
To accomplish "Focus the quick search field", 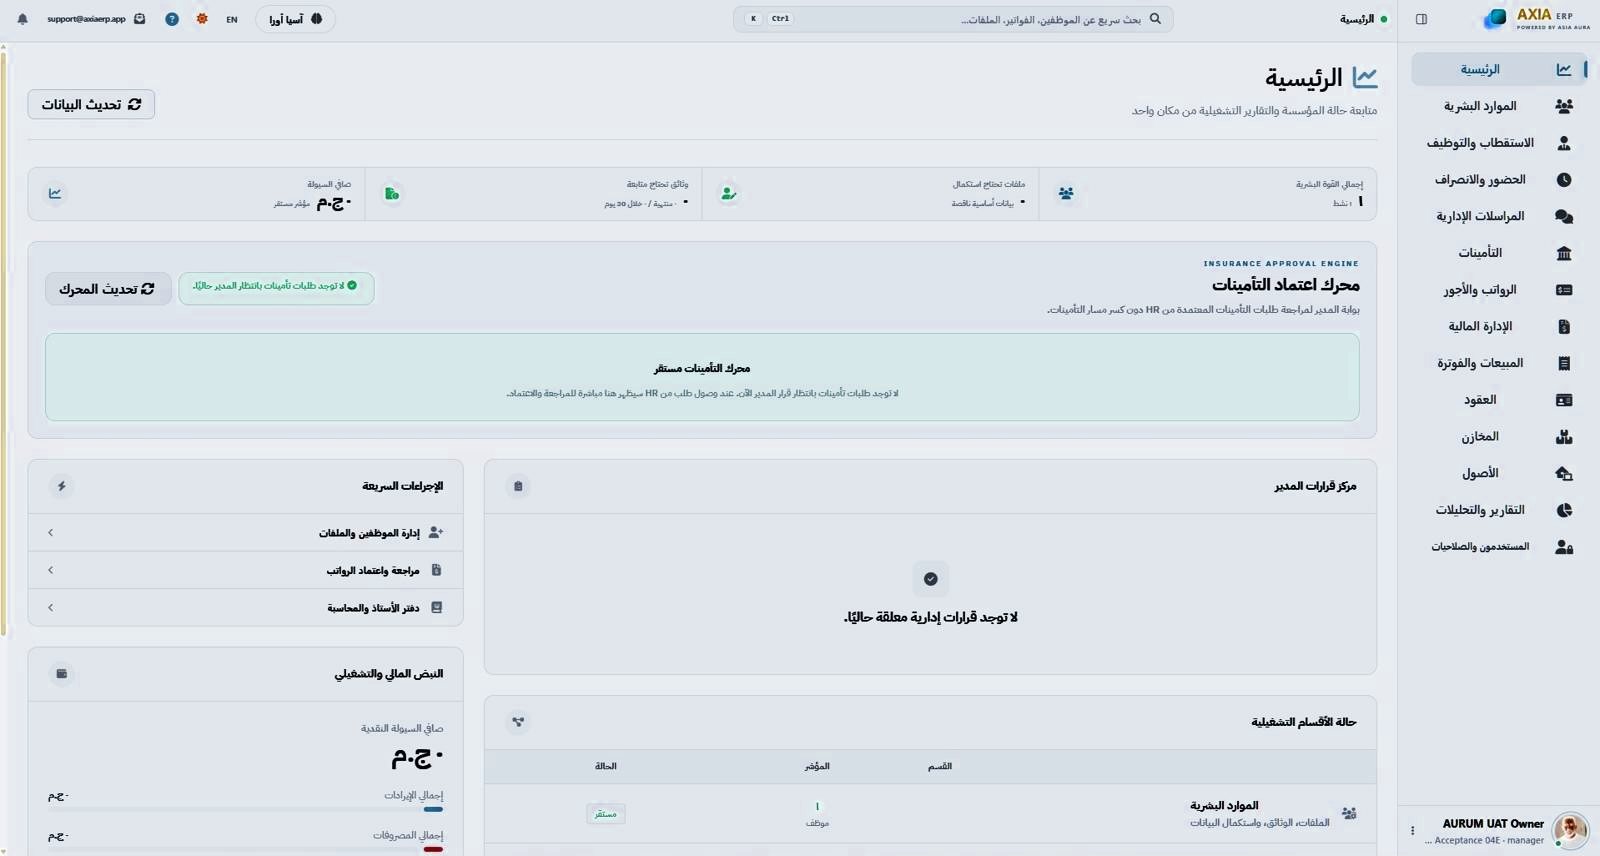I will (x=953, y=19).
